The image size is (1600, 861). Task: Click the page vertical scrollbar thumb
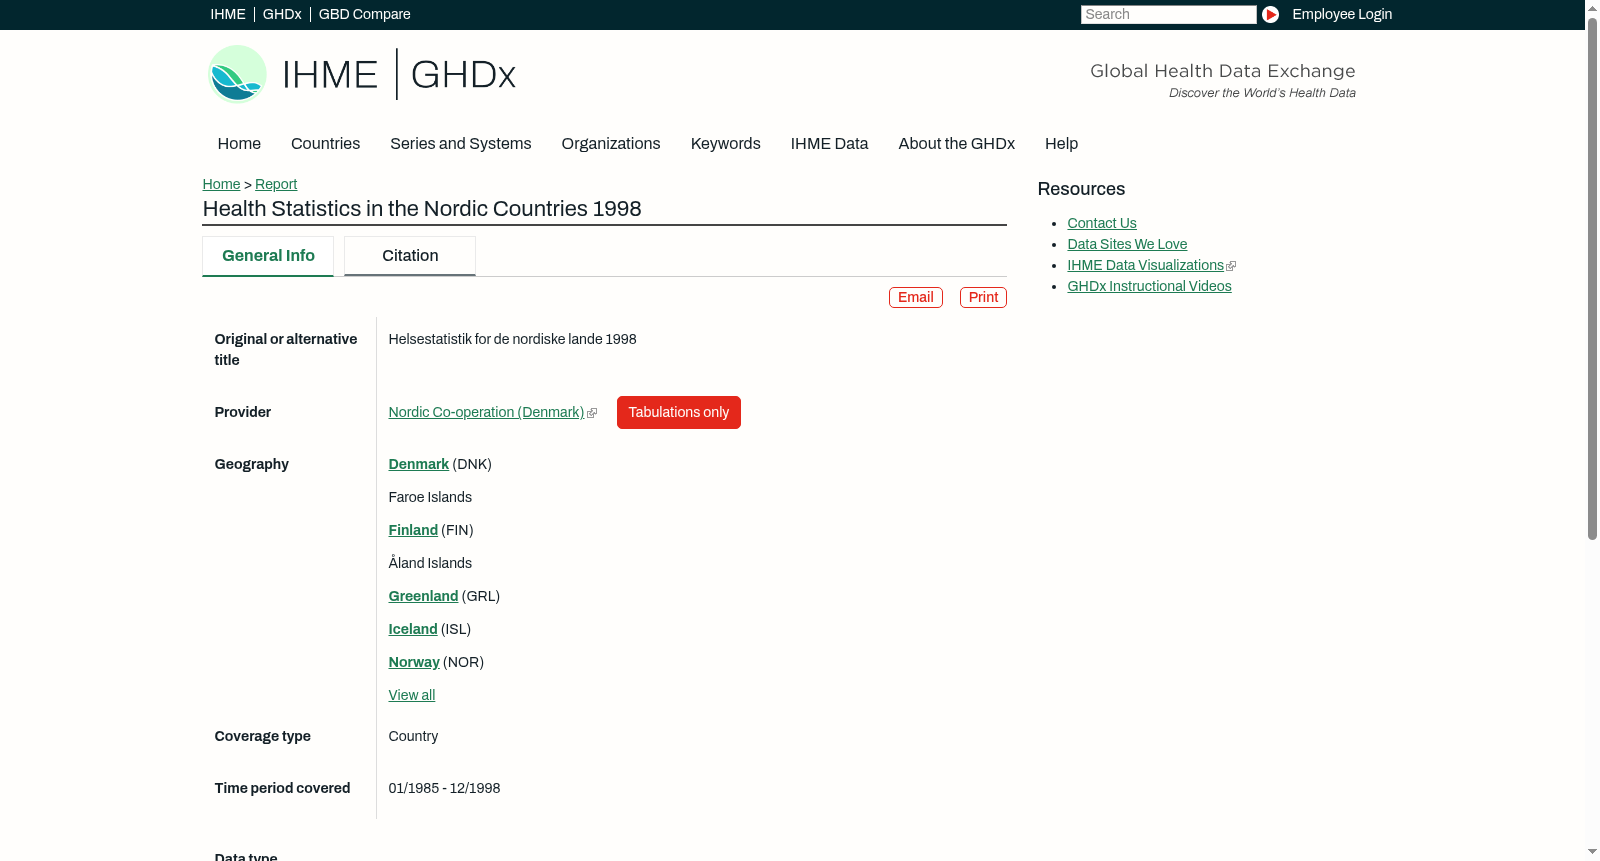click(1592, 278)
